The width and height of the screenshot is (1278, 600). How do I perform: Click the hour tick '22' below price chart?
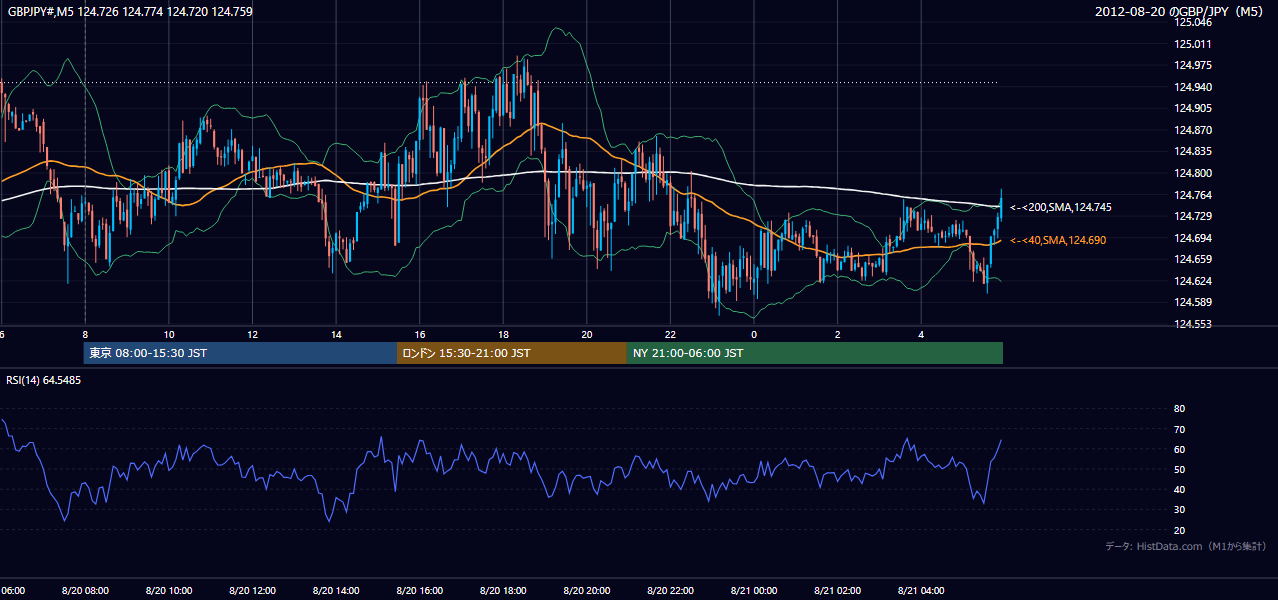pos(670,334)
